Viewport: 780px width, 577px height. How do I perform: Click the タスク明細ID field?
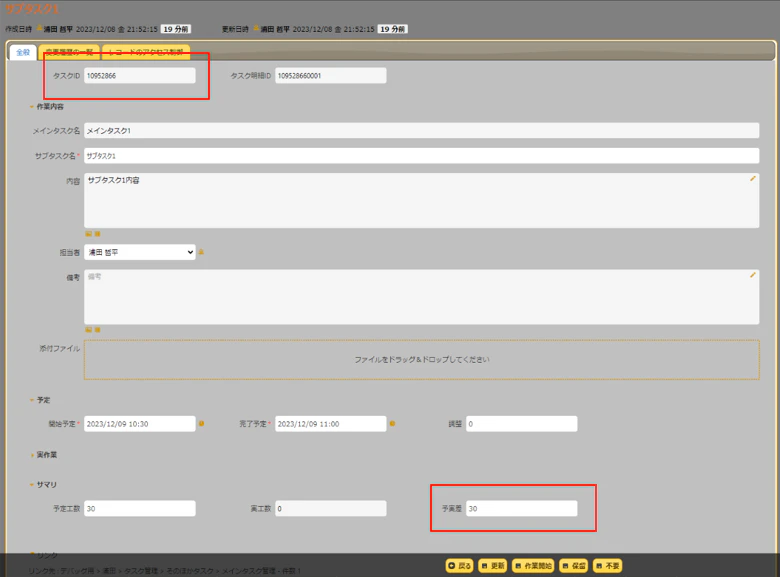click(330, 76)
